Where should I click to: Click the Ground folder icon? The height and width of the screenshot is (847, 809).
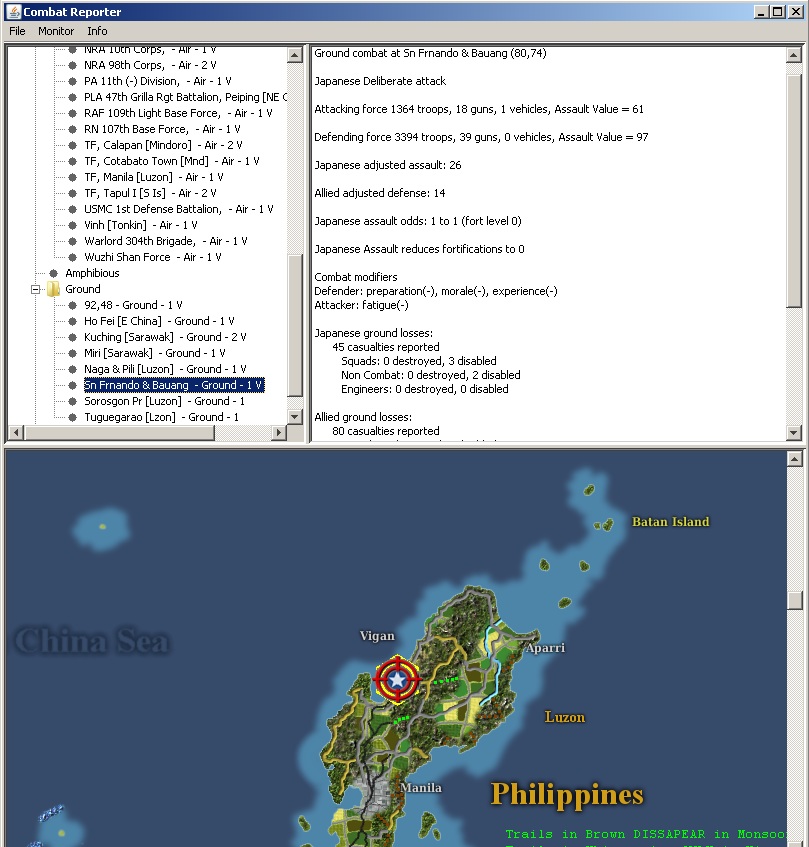[53, 289]
